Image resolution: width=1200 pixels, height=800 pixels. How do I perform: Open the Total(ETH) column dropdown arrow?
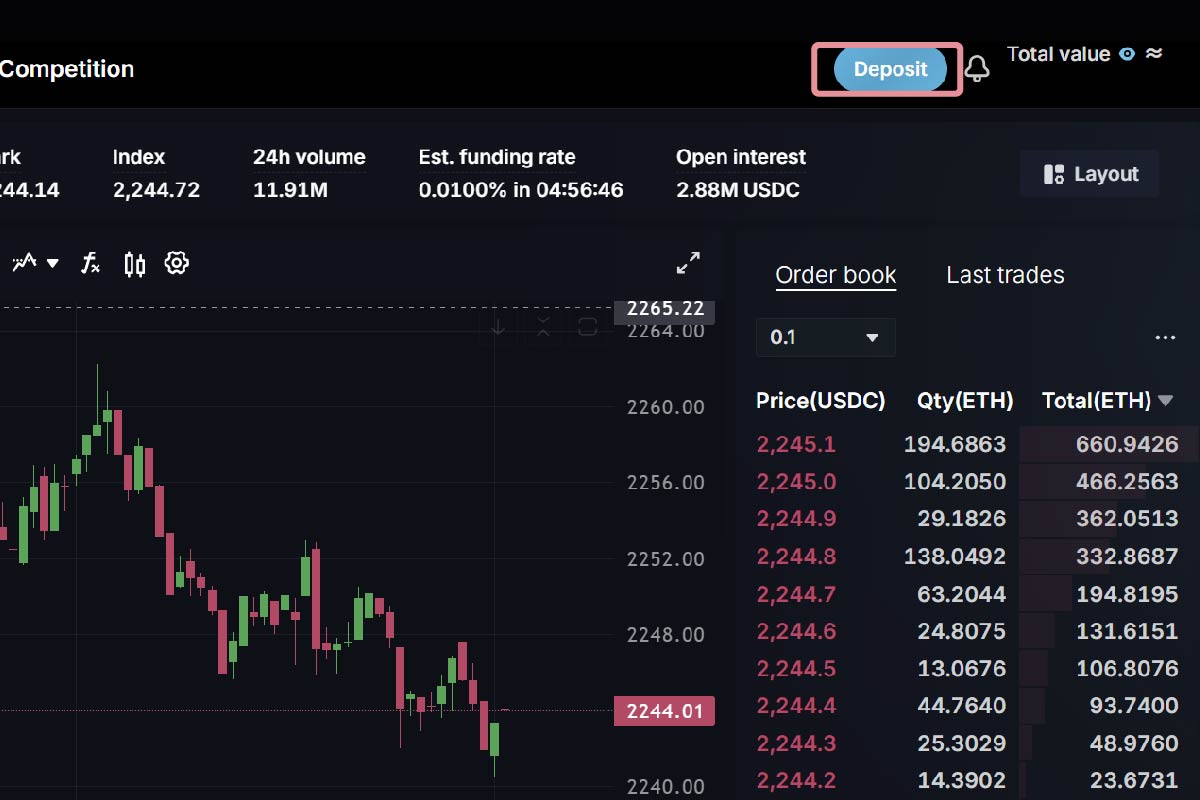click(x=1165, y=401)
